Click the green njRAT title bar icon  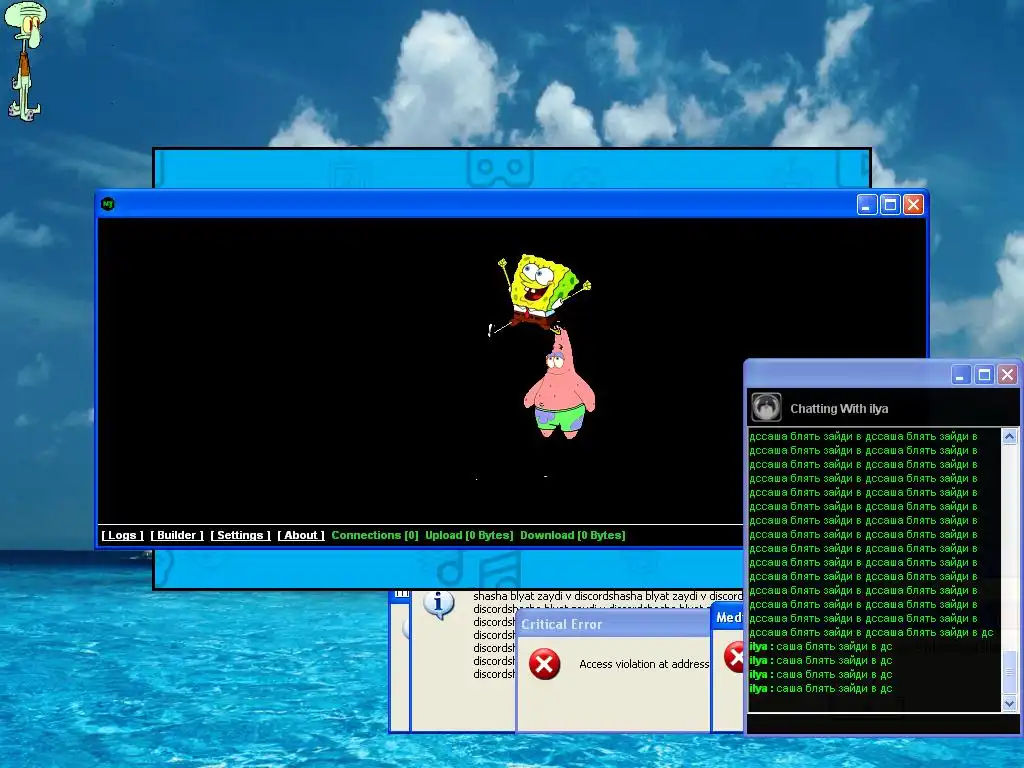coord(108,204)
